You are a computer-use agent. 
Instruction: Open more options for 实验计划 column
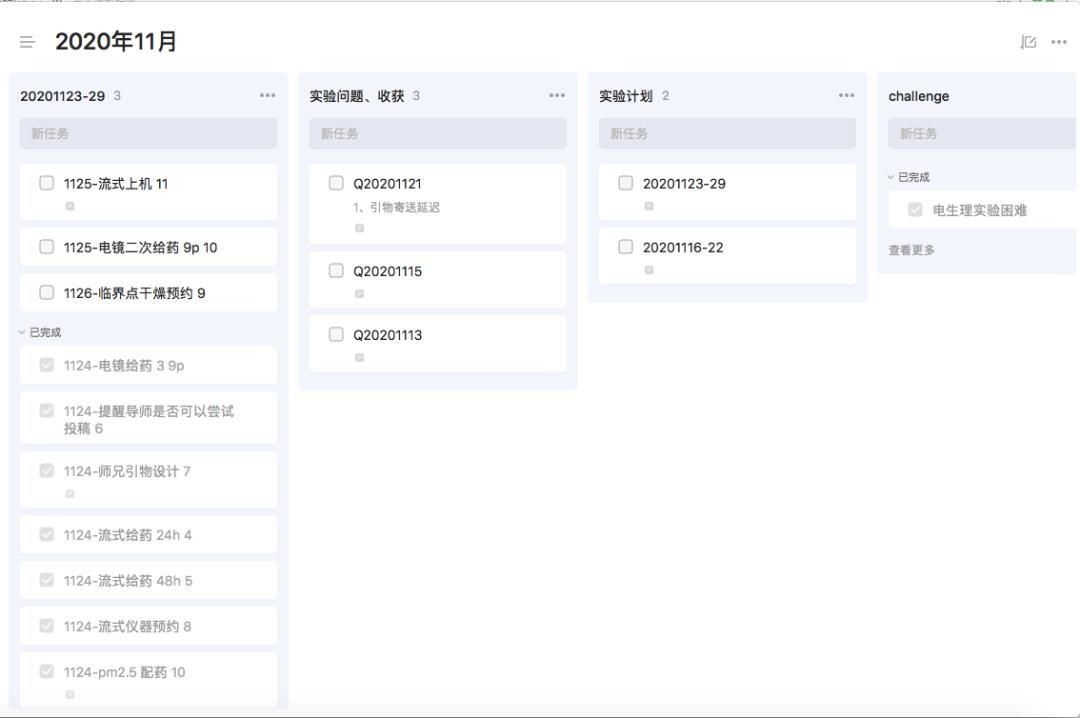(x=846, y=96)
